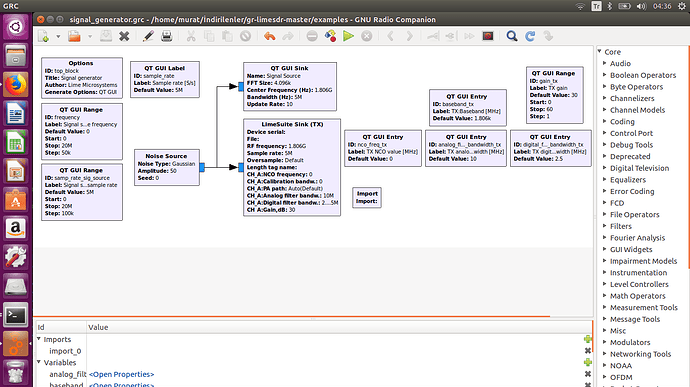Select Modulators category

pyautogui.click(x=630, y=342)
